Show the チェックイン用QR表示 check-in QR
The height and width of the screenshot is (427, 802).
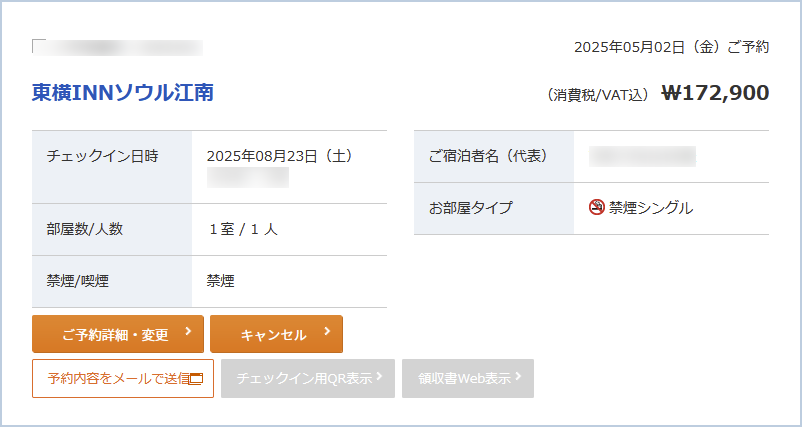click(308, 378)
